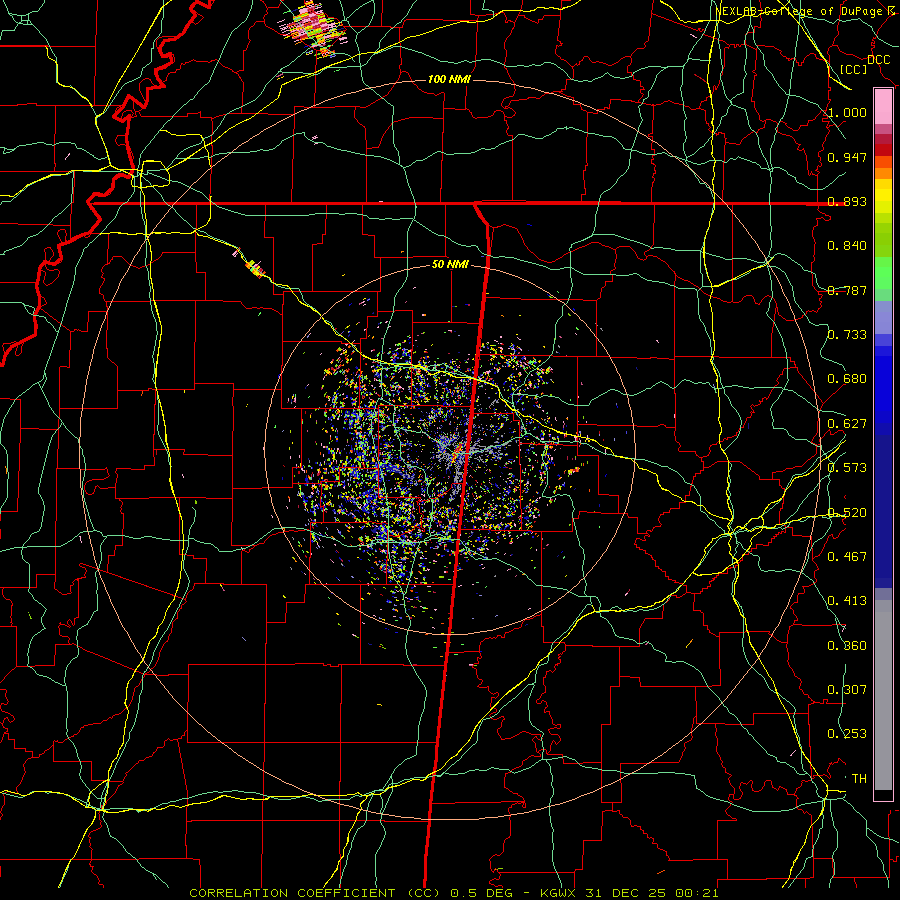Select the 0.307 legend value
Viewport: 900px width, 900px height.
847,690
